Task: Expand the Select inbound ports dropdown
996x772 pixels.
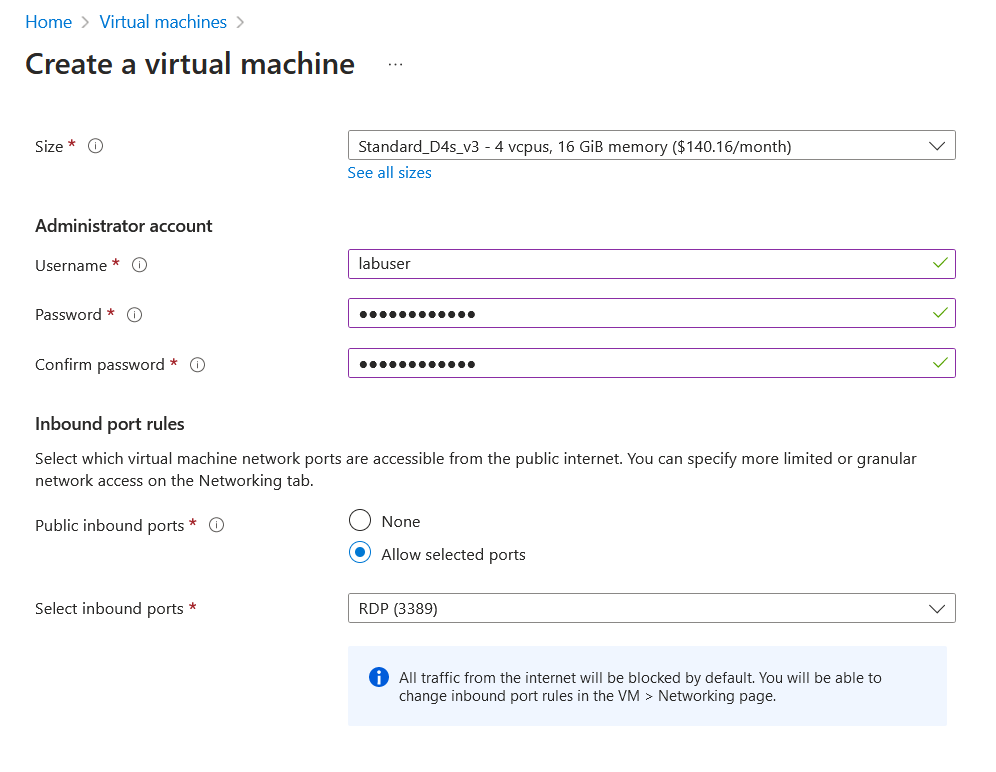Action: pos(651,608)
